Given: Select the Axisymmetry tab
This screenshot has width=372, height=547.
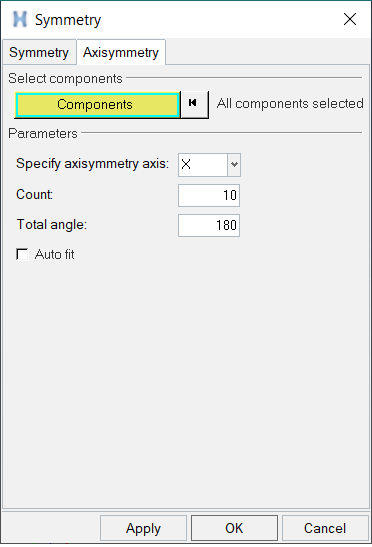Looking at the screenshot, I should coord(121,52).
